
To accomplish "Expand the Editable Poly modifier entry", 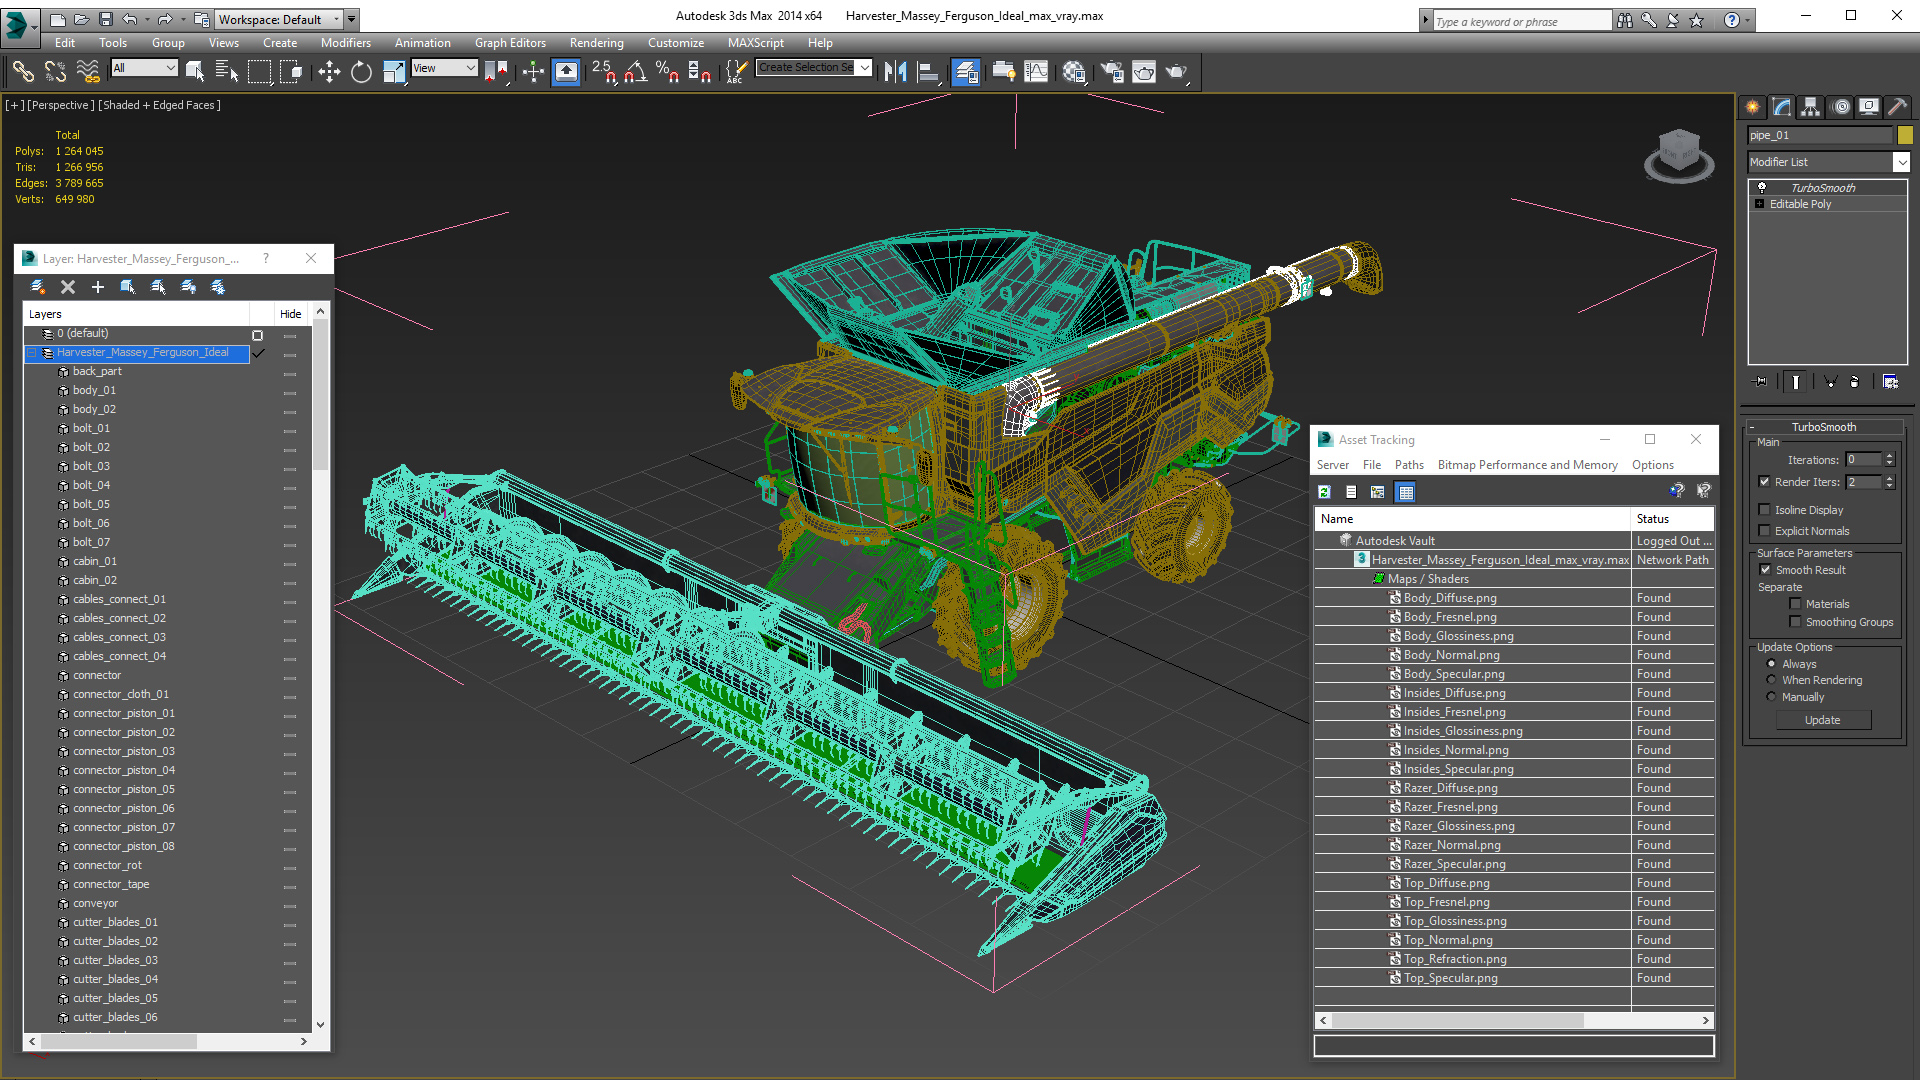I will (1759, 204).
